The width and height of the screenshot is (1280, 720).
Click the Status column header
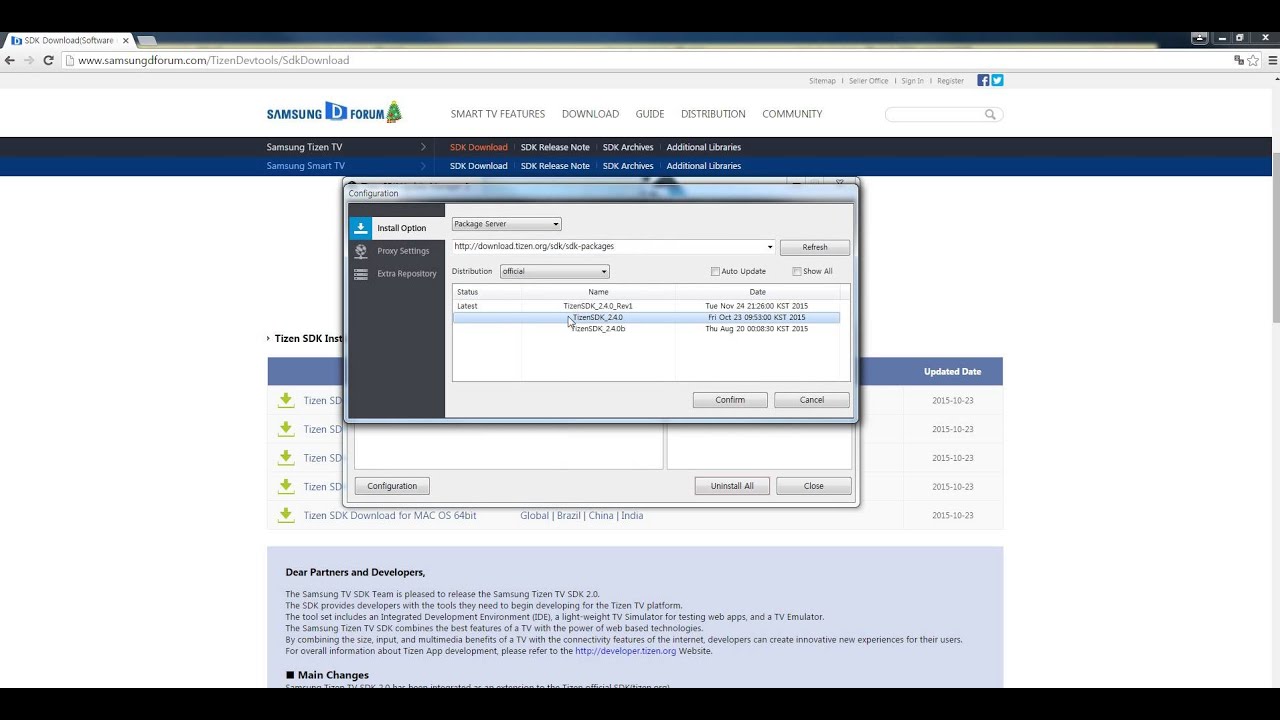[487, 292]
